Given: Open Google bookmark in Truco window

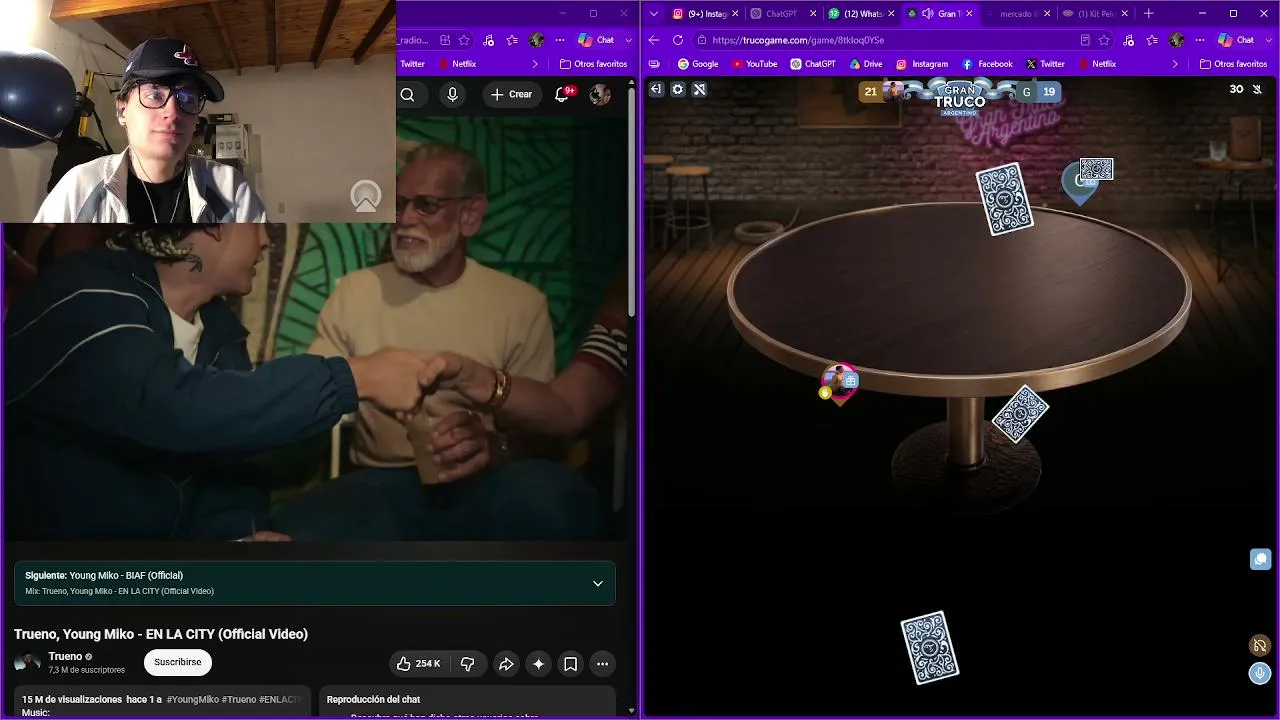Looking at the screenshot, I should (x=698, y=64).
